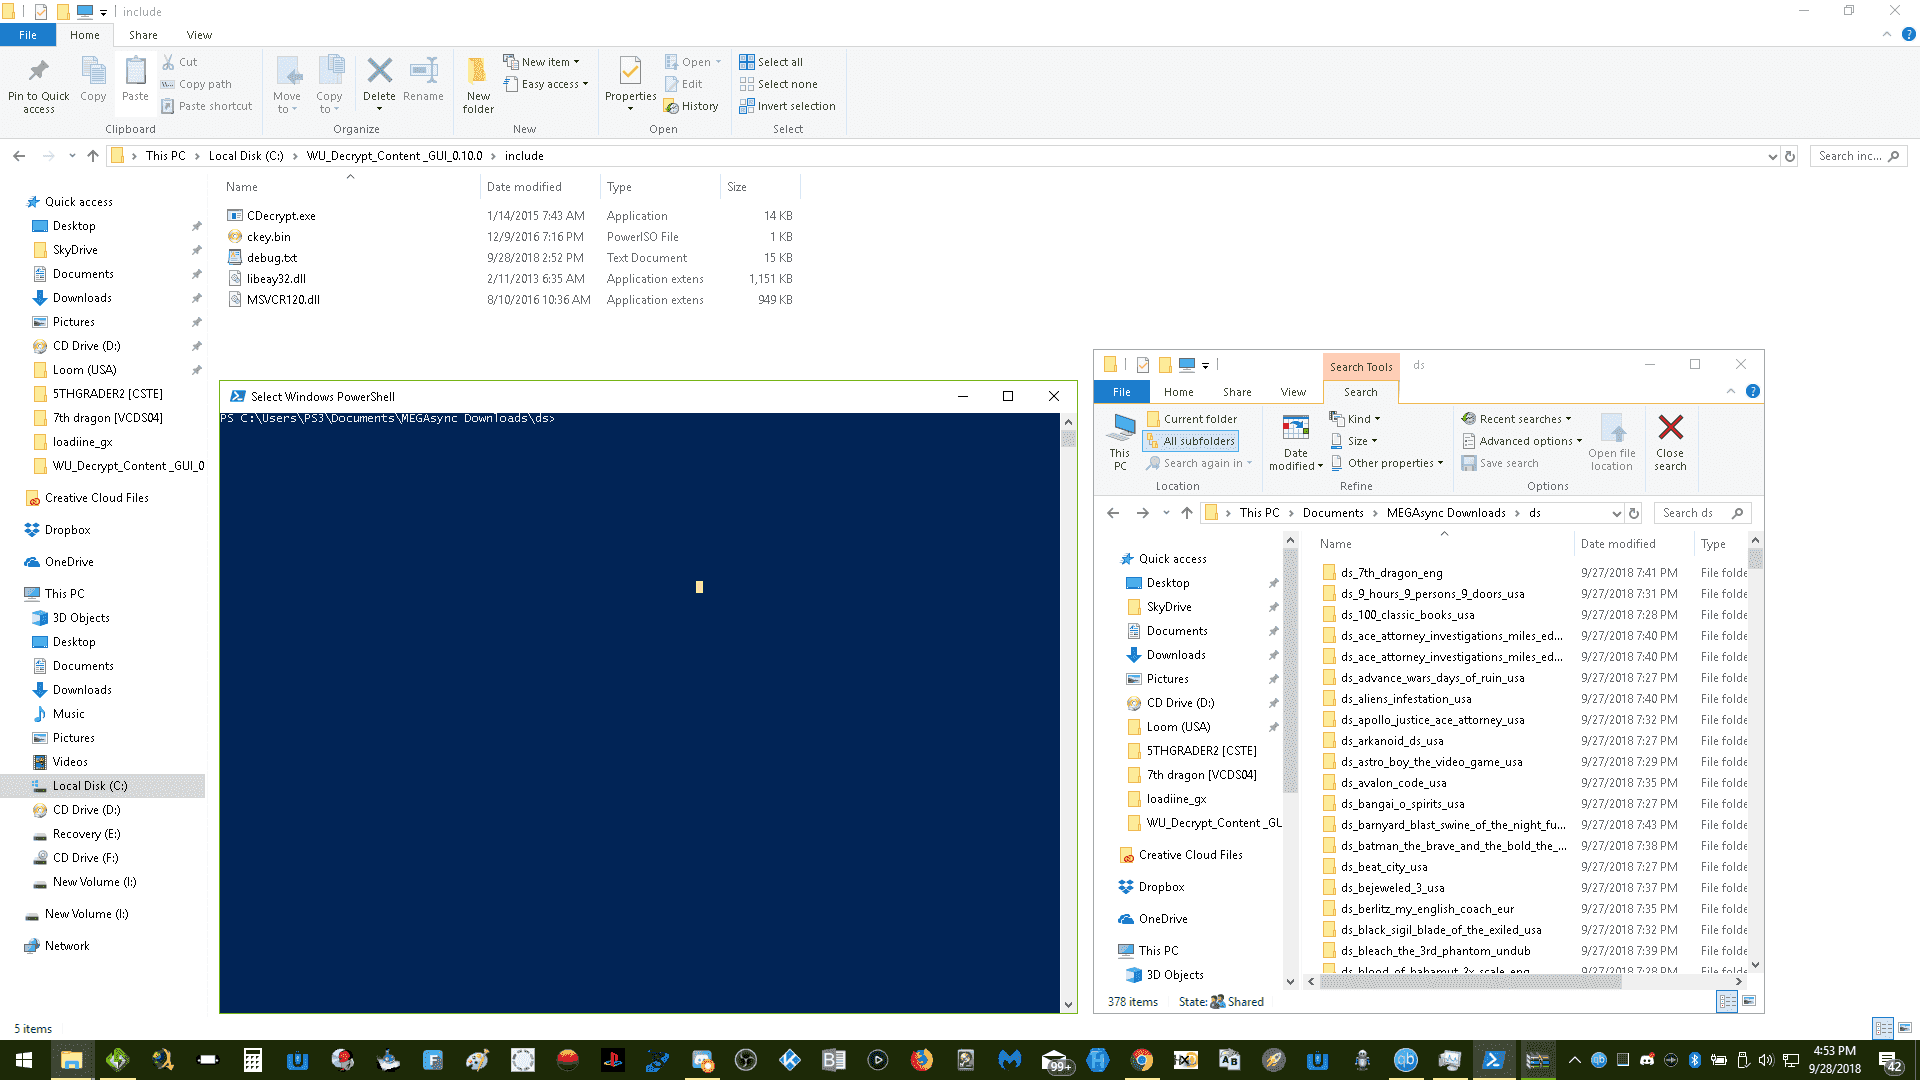This screenshot has width=1920, height=1080.
Task: Expand the Advanced options dropdown
Action: [1522, 441]
